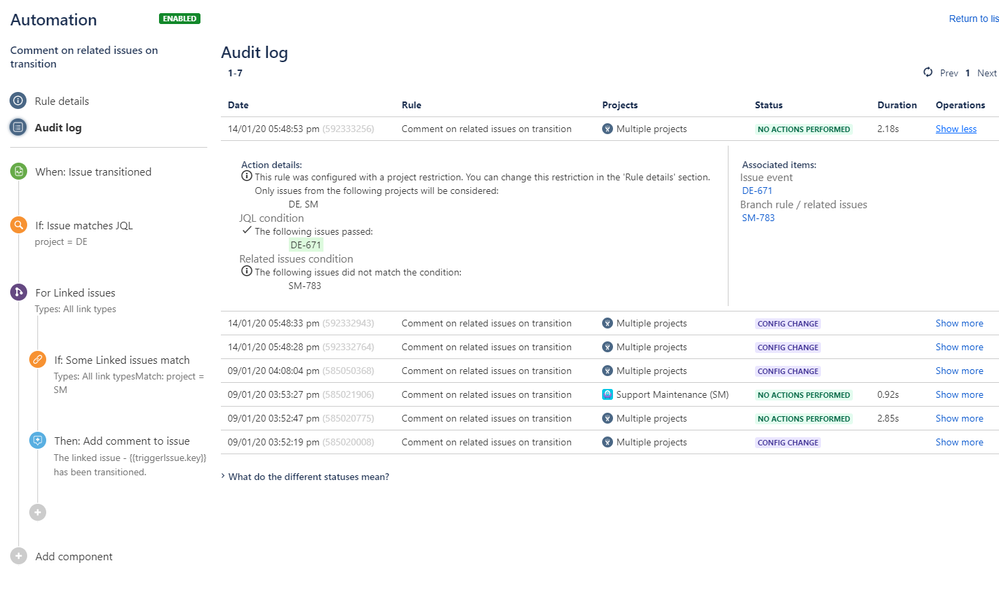Viewport: 999px width, 589px height.
Task: Open the DE-671 issue event link
Action: [757, 190]
